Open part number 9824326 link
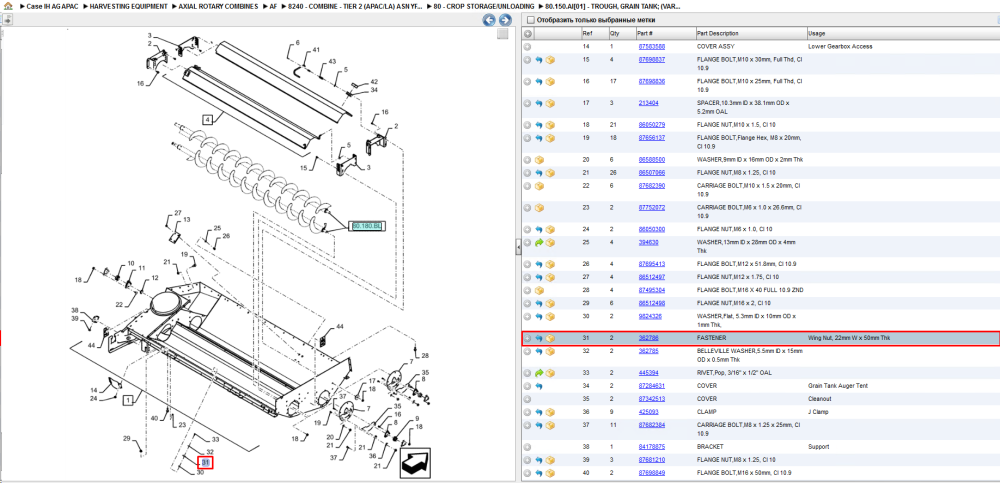Viewport: 1000px width, 483px height. click(x=651, y=316)
